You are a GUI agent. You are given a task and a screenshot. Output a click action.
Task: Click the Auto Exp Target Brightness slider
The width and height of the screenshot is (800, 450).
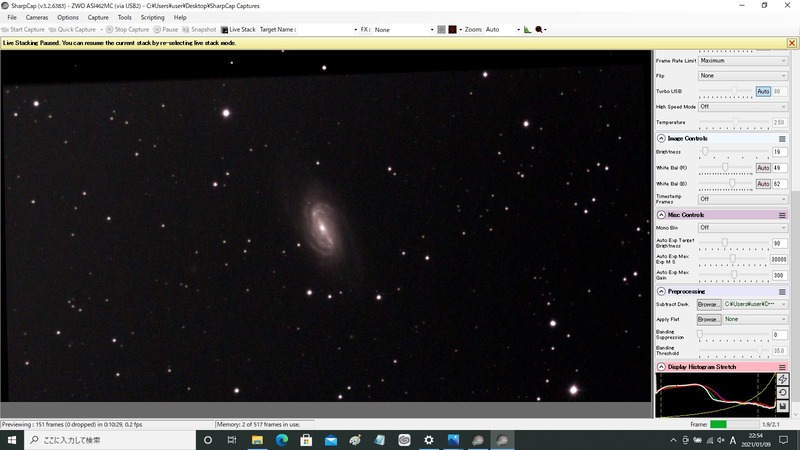tap(734, 243)
